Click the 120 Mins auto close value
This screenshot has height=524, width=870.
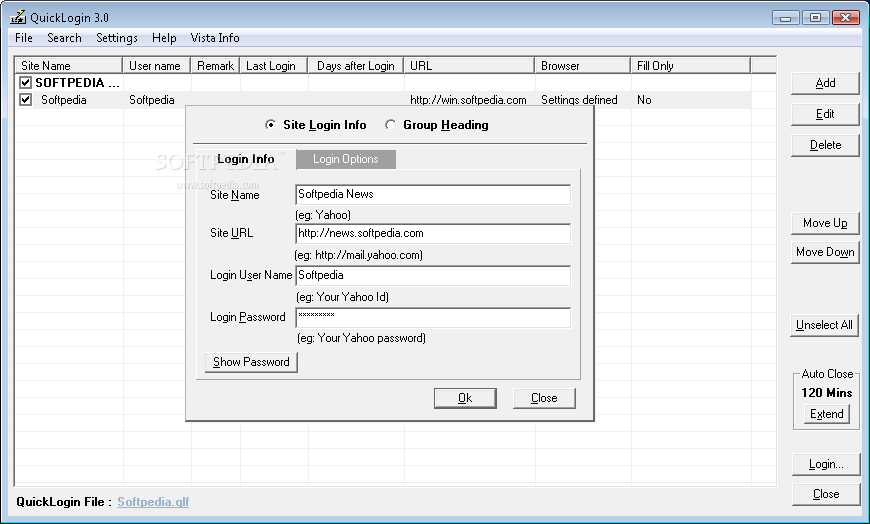827,393
